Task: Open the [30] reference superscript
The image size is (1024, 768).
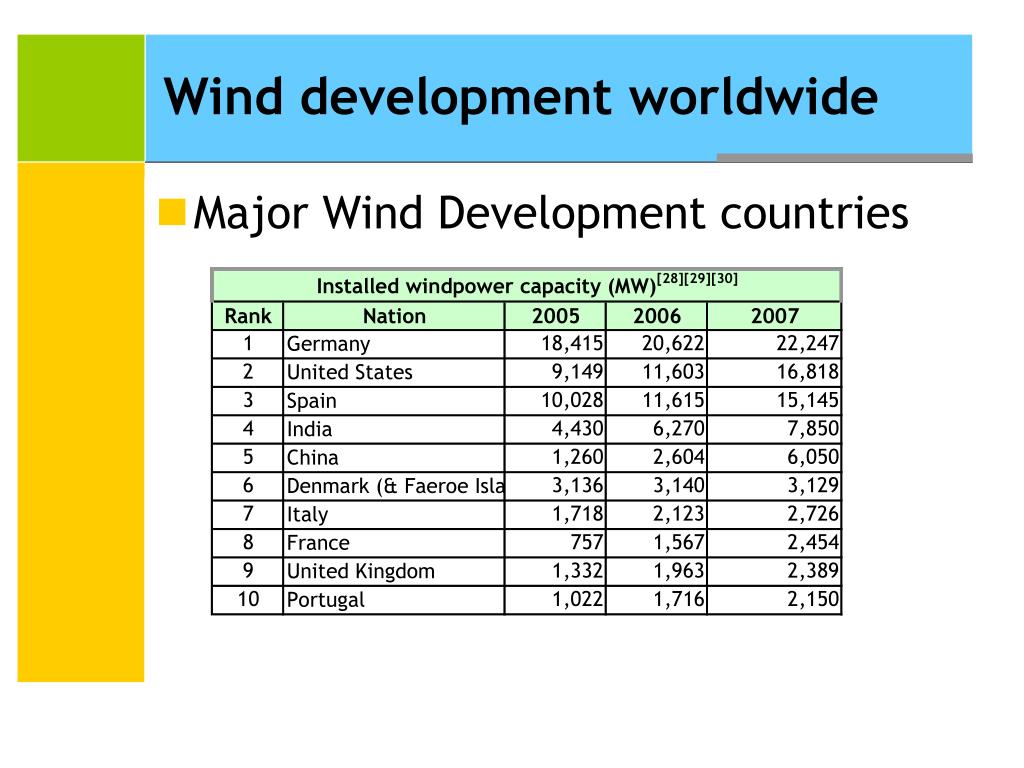Action: 724,279
